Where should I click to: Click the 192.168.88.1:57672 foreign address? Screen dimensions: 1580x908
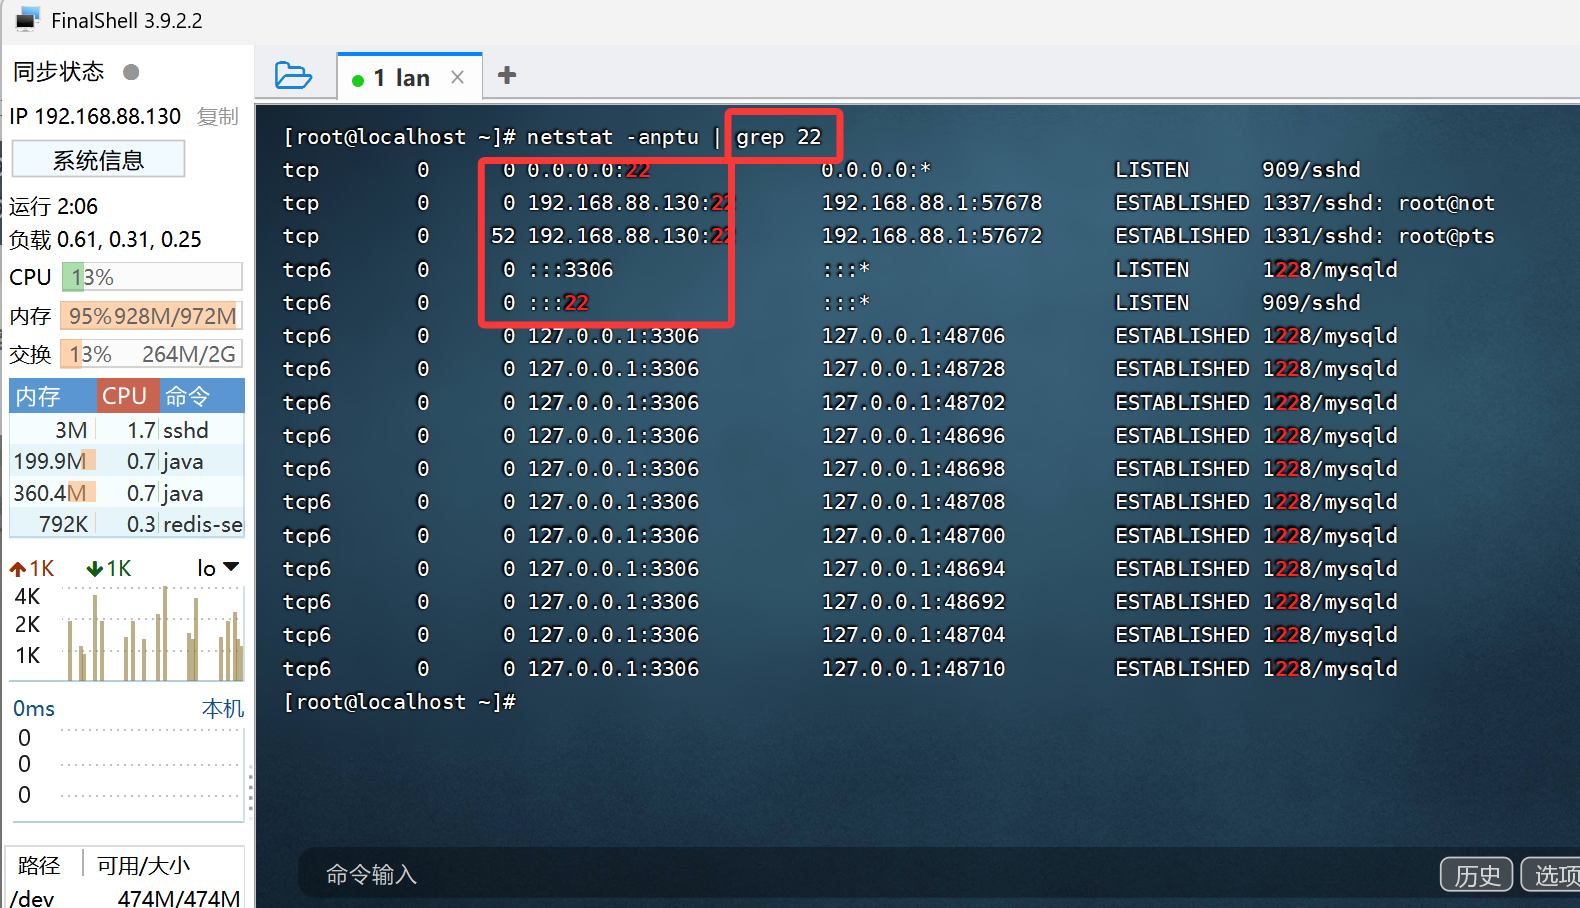click(932, 236)
